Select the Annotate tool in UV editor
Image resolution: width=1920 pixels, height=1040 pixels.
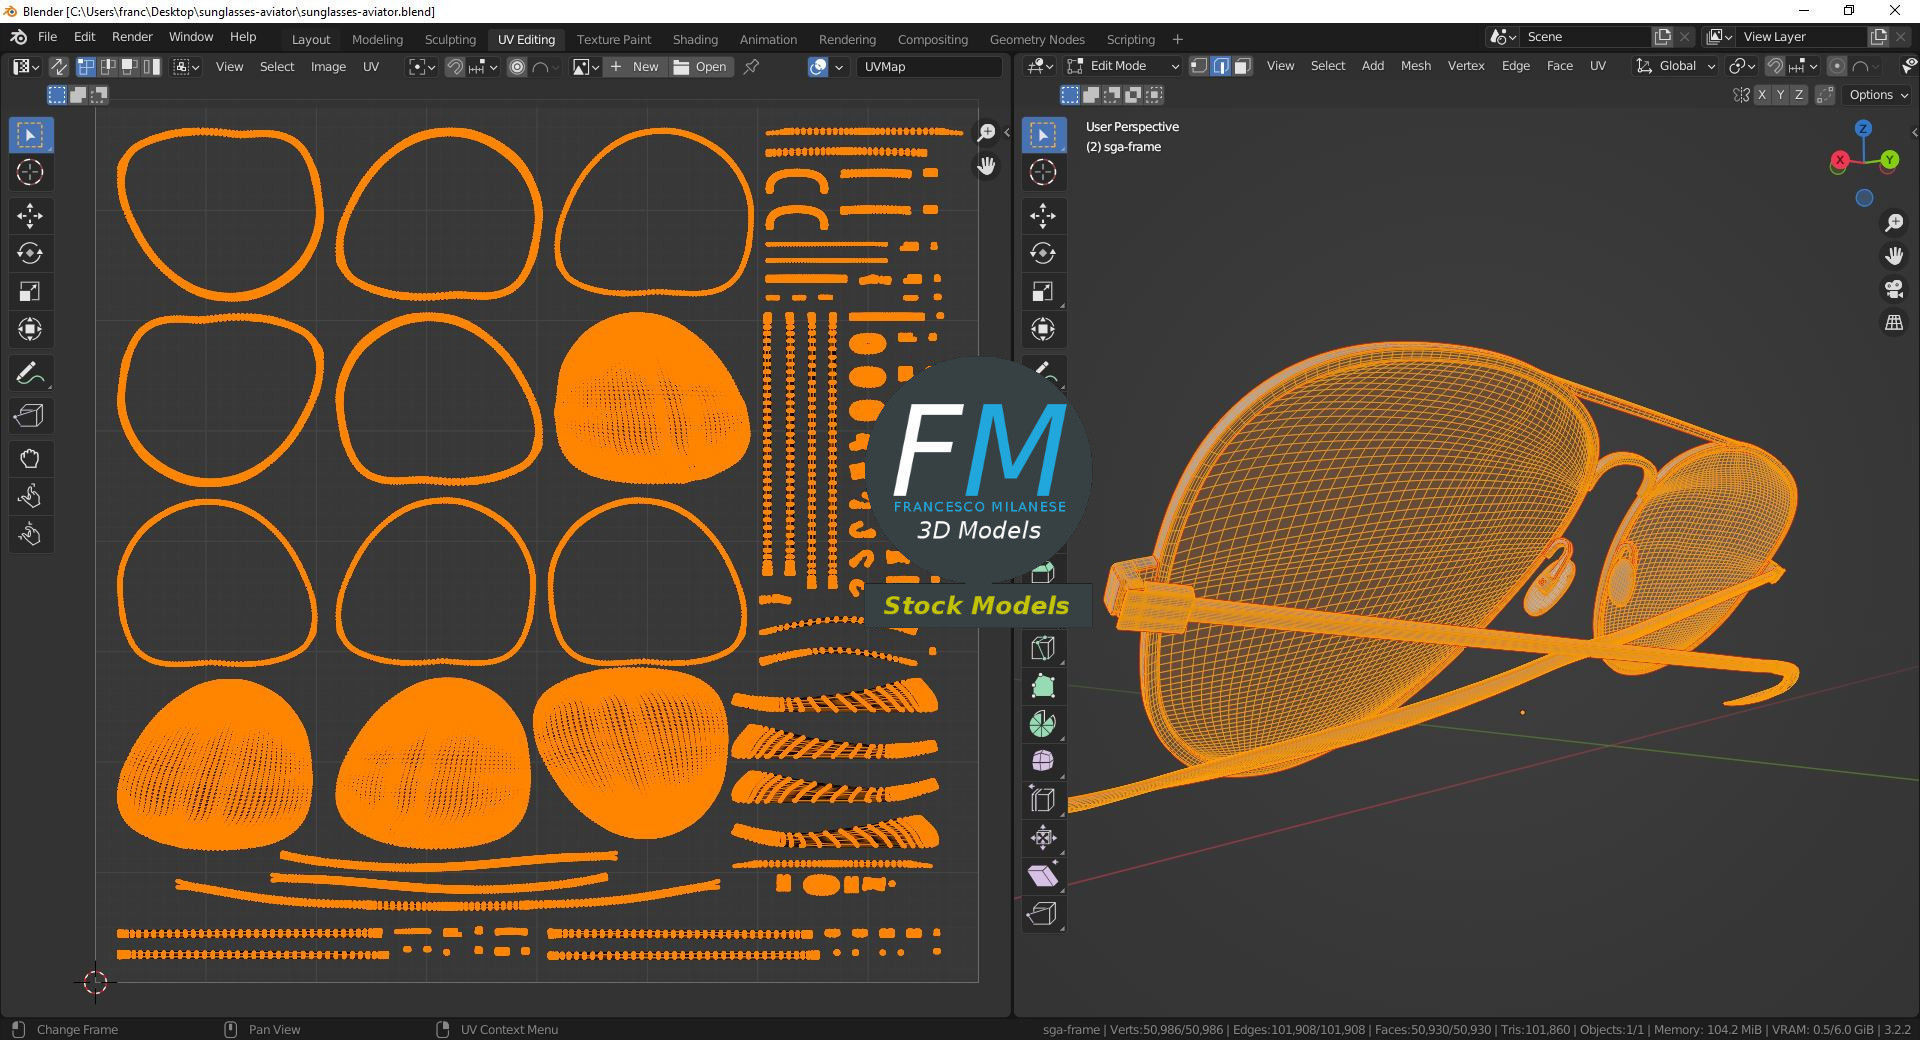click(x=30, y=374)
